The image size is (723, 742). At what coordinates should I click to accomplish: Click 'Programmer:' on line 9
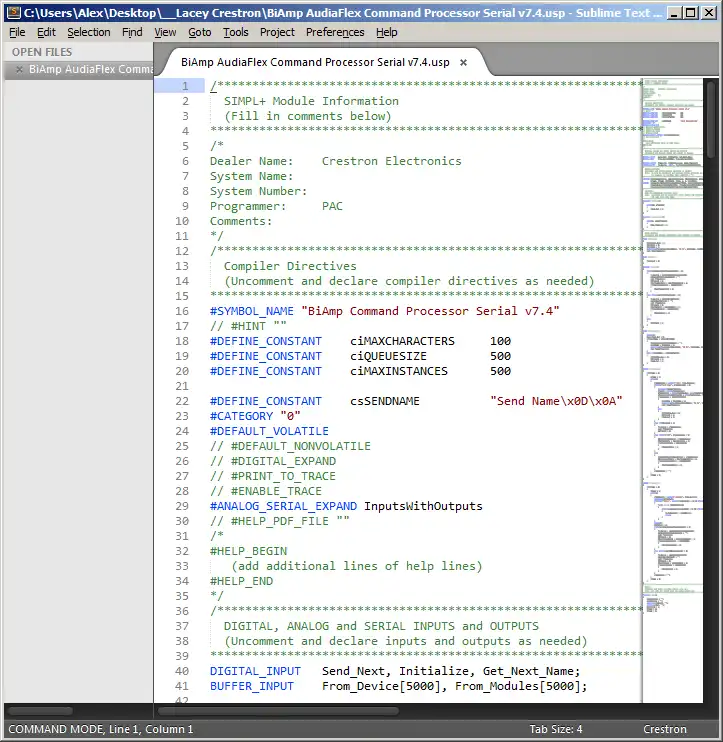(248, 206)
